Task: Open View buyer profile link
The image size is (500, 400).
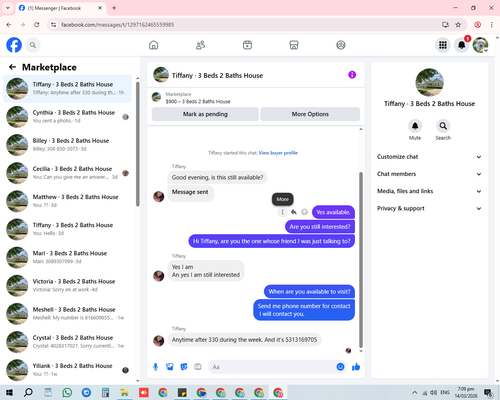Action: tap(278, 153)
